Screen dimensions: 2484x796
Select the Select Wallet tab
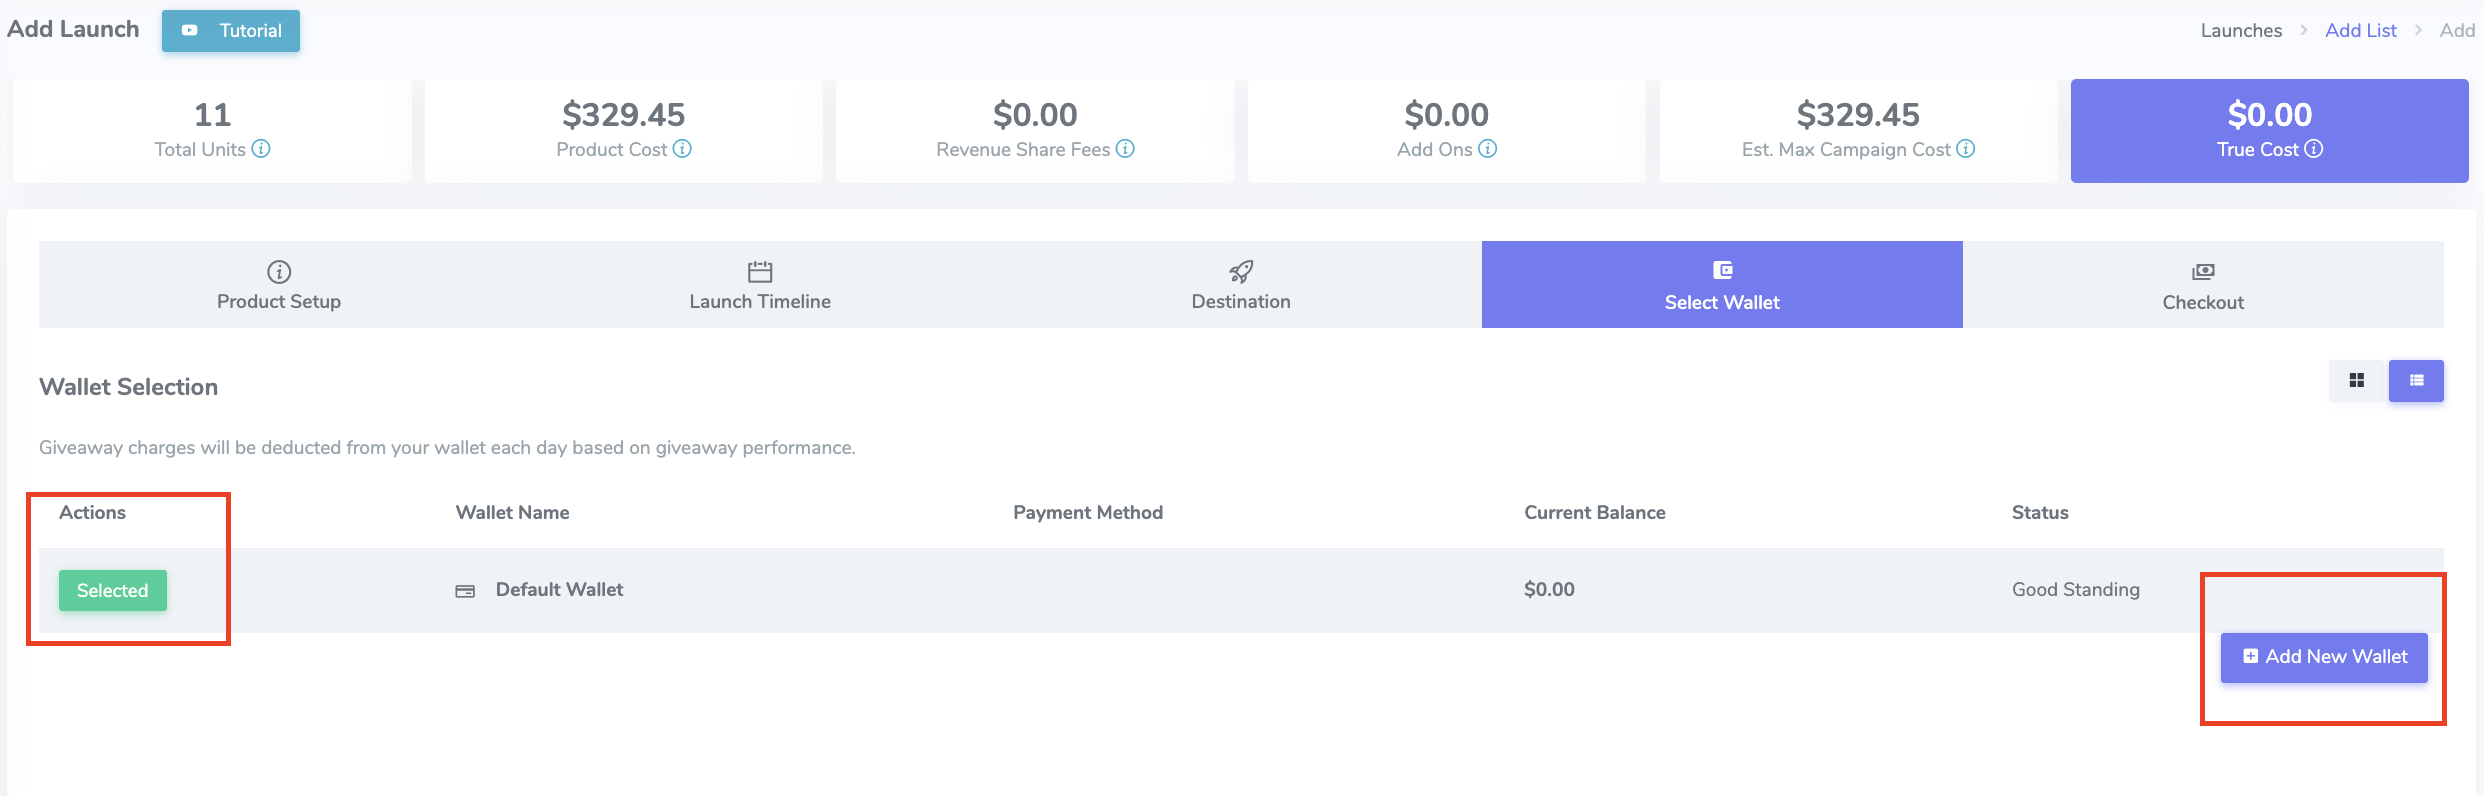point(1722,285)
